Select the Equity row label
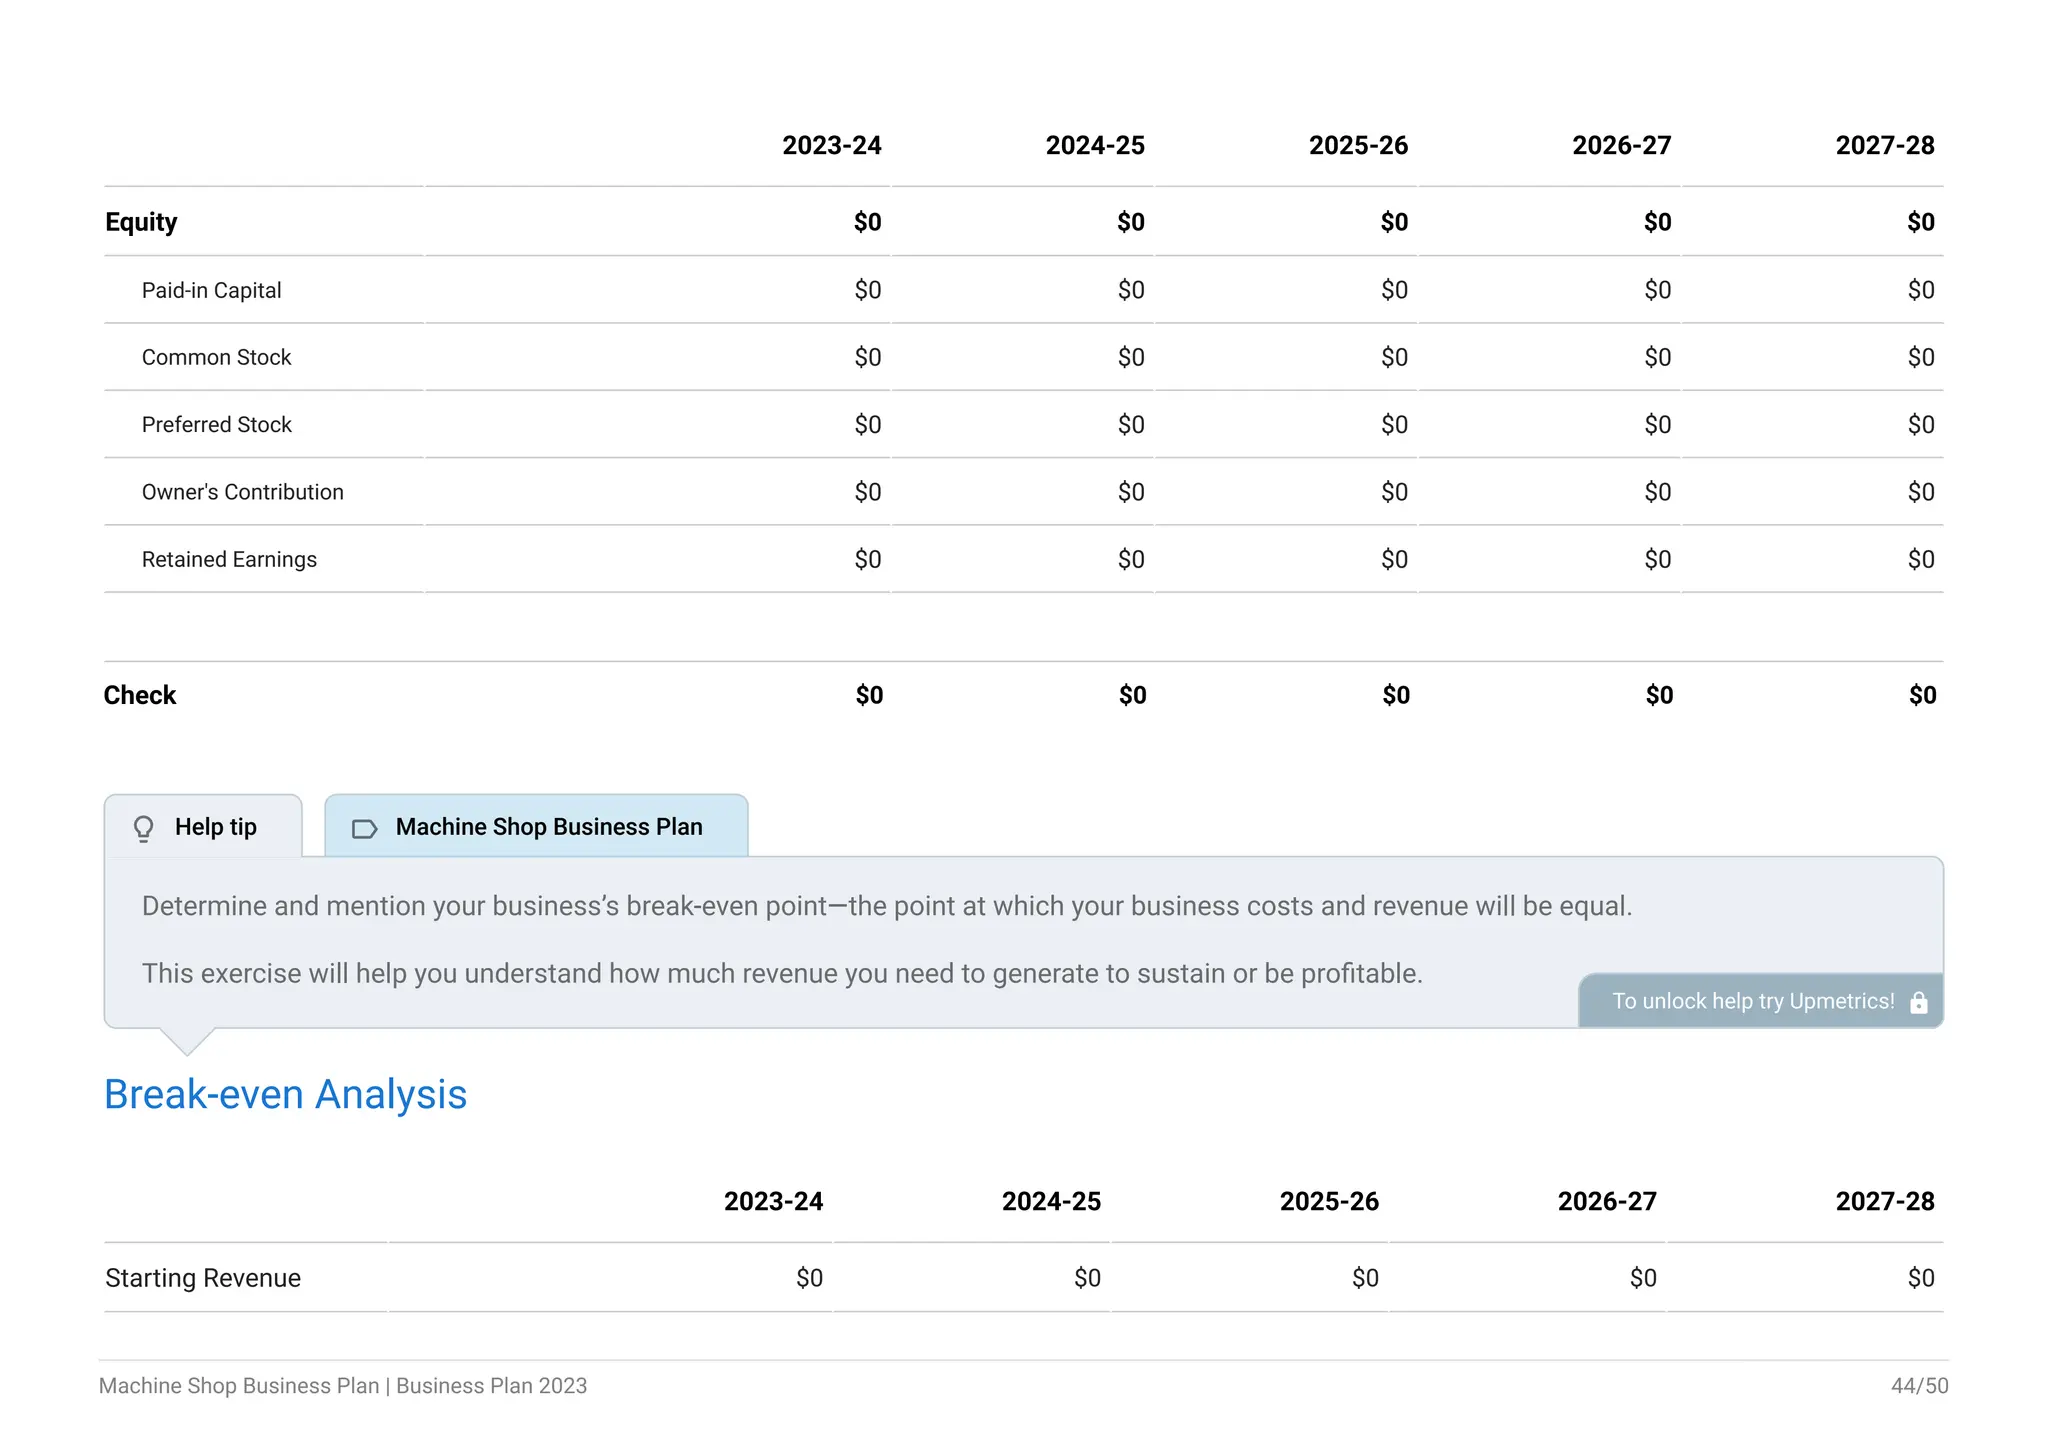Screen dimensions: 2048x1448 [141, 222]
